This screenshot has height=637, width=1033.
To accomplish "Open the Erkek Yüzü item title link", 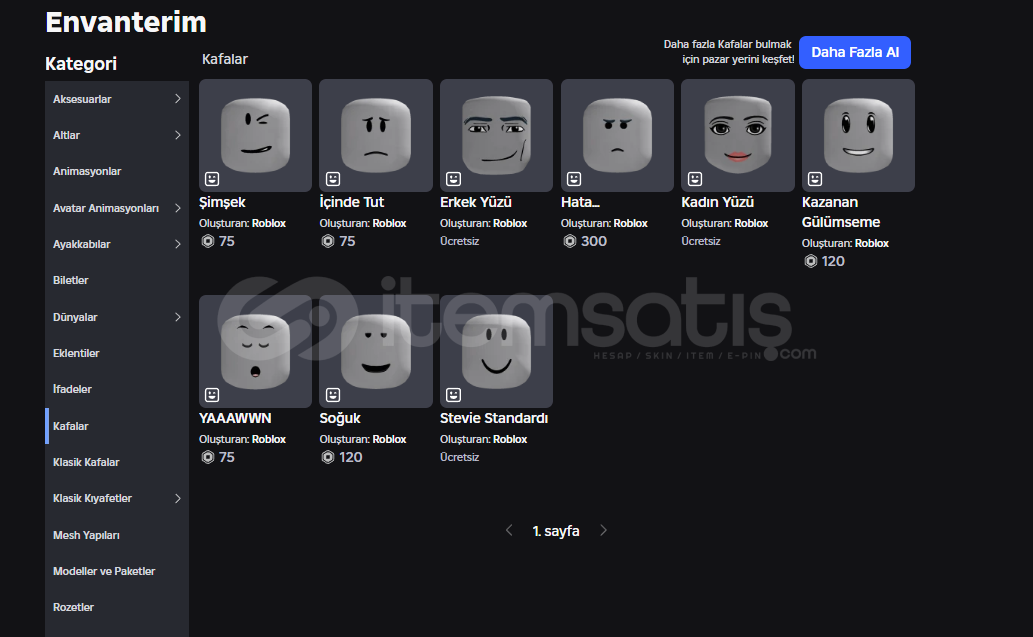I will click(x=476, y=202).
